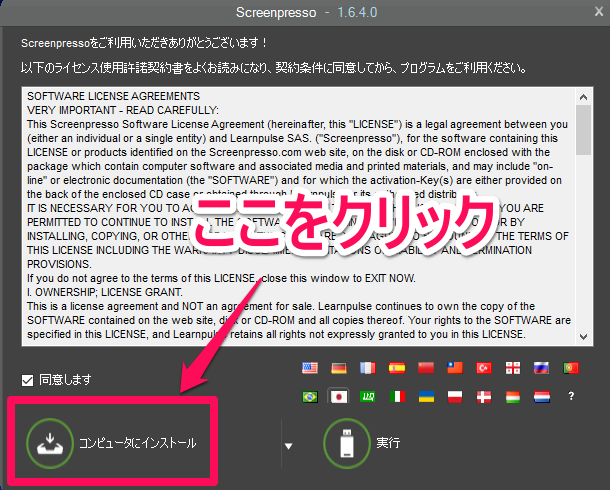Viewport: 610px width, 490px height.
Task: Select the Russian flag language
Action: click(x=542, y=368)
